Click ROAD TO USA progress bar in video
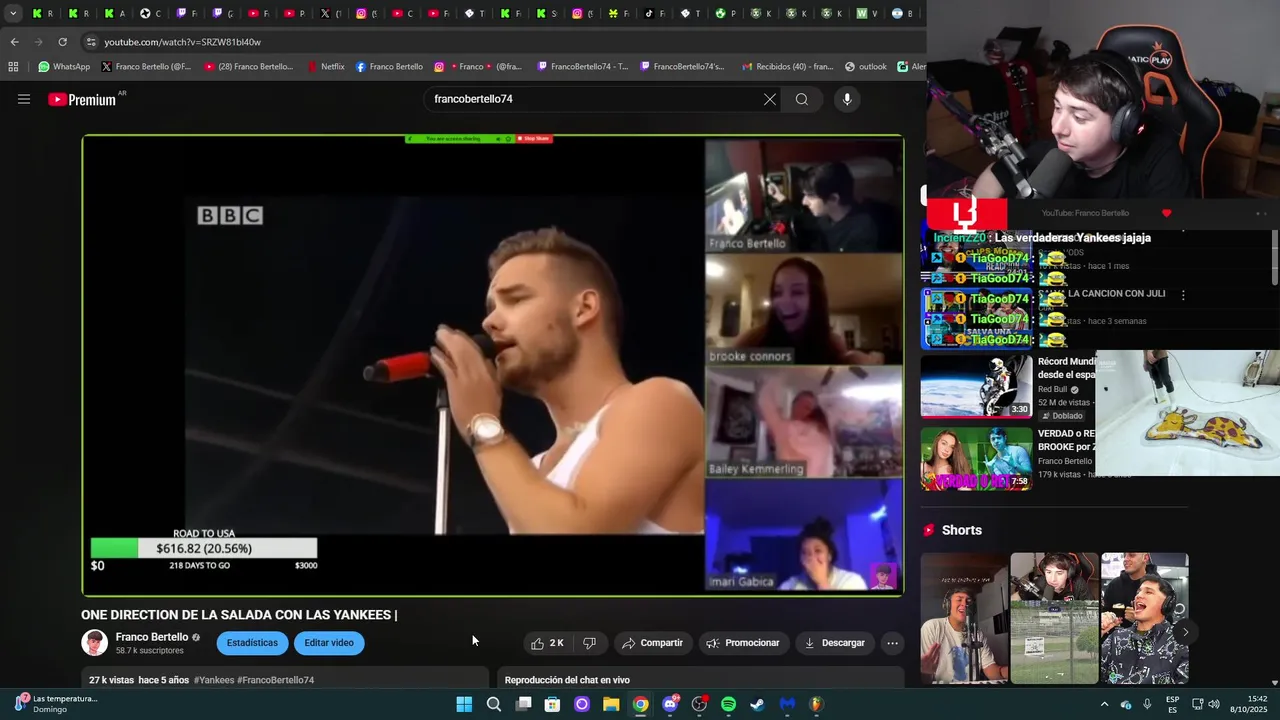Viewport: 1280px width, 720px height. pos(204,548)
